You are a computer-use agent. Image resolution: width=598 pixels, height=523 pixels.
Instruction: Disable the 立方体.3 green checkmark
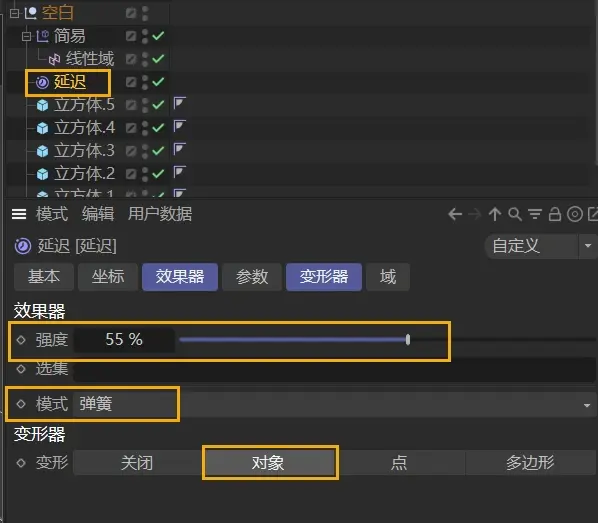point(158,150)
